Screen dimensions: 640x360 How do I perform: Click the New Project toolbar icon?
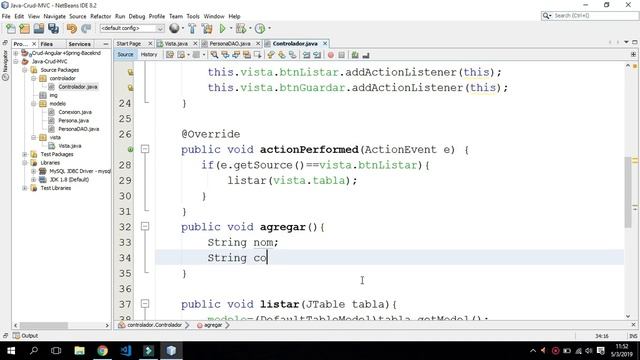(x=24, y=28)
